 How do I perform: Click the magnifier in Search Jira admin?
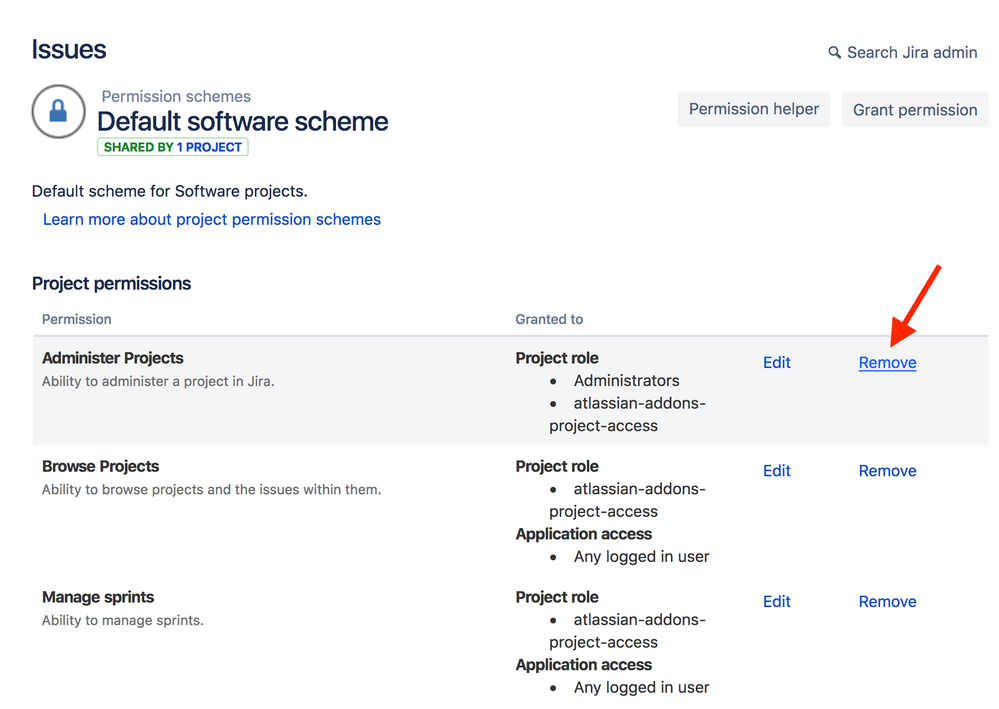click(x=836, y=52)
